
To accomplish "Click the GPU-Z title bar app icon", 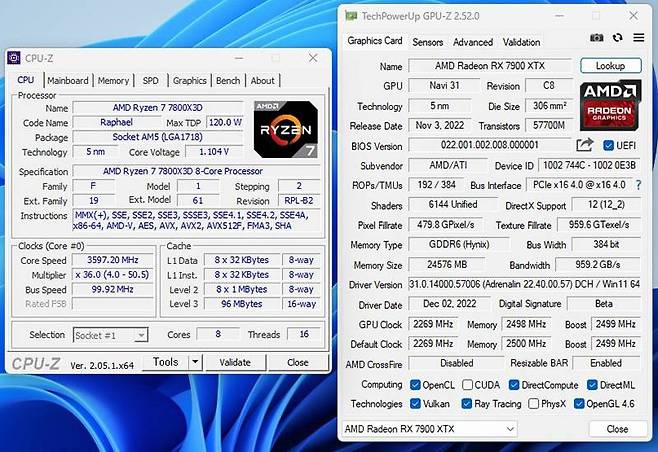I will coord(351,16).
